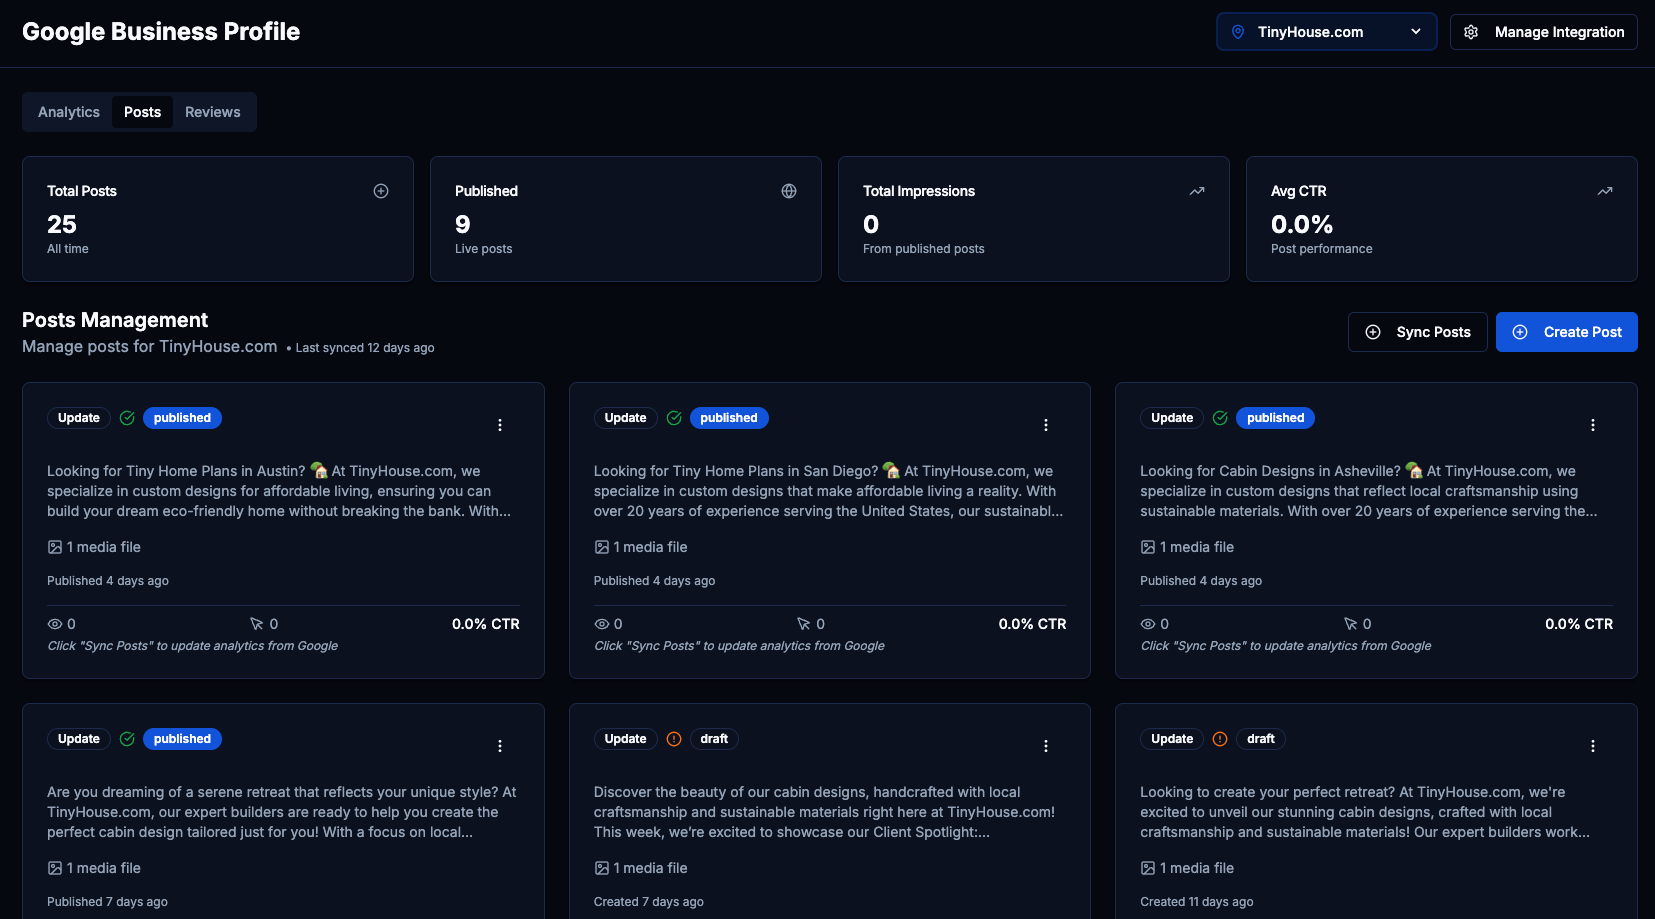Click the green check icon on Austin post
The height and width of the screenshot is (919, 1655).
coord(127,418)
